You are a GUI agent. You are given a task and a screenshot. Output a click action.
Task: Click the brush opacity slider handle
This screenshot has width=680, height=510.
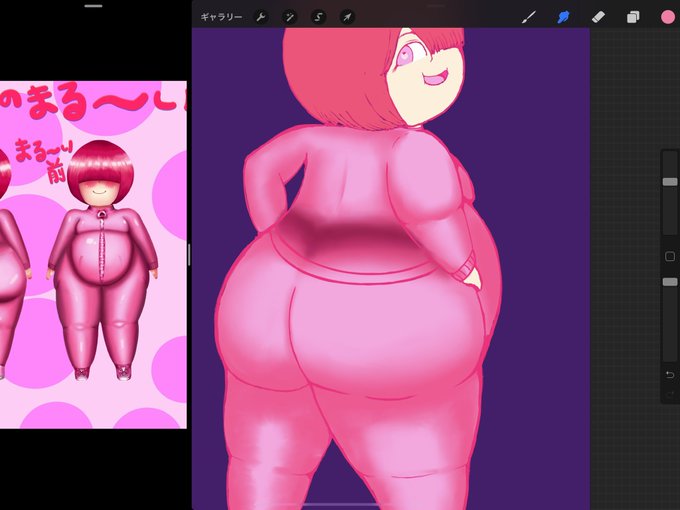point(670,282)
